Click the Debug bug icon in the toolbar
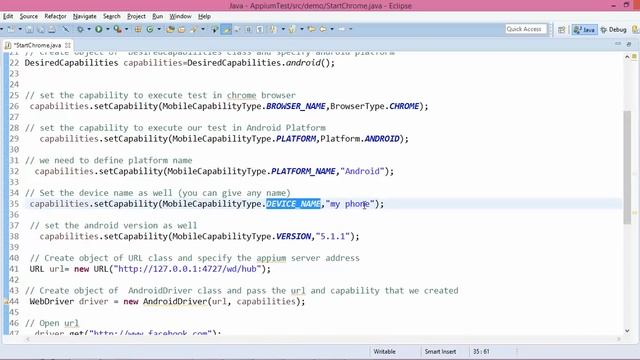640x360 pixels. click(x=80, y=29)
